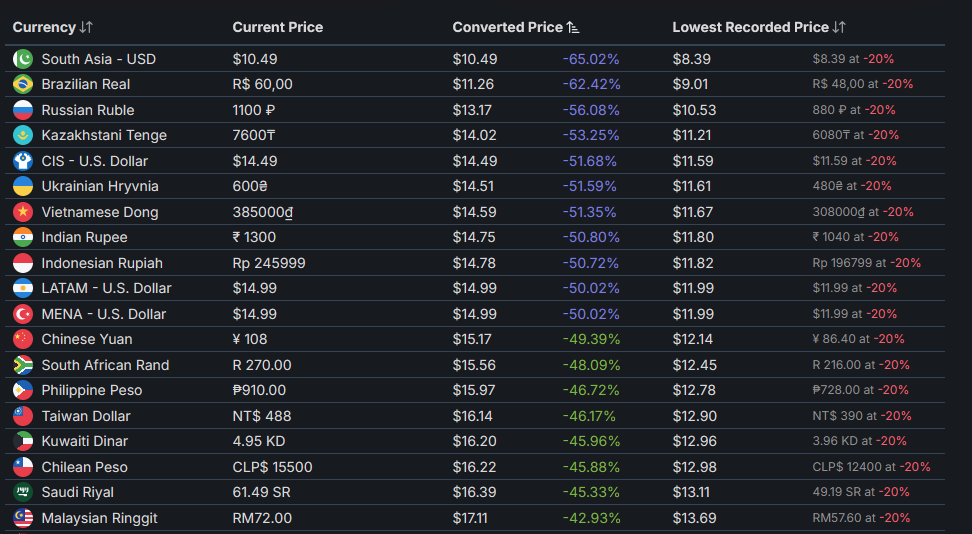Click the South African flag icon
972x534 pixels.
(23, 365)
